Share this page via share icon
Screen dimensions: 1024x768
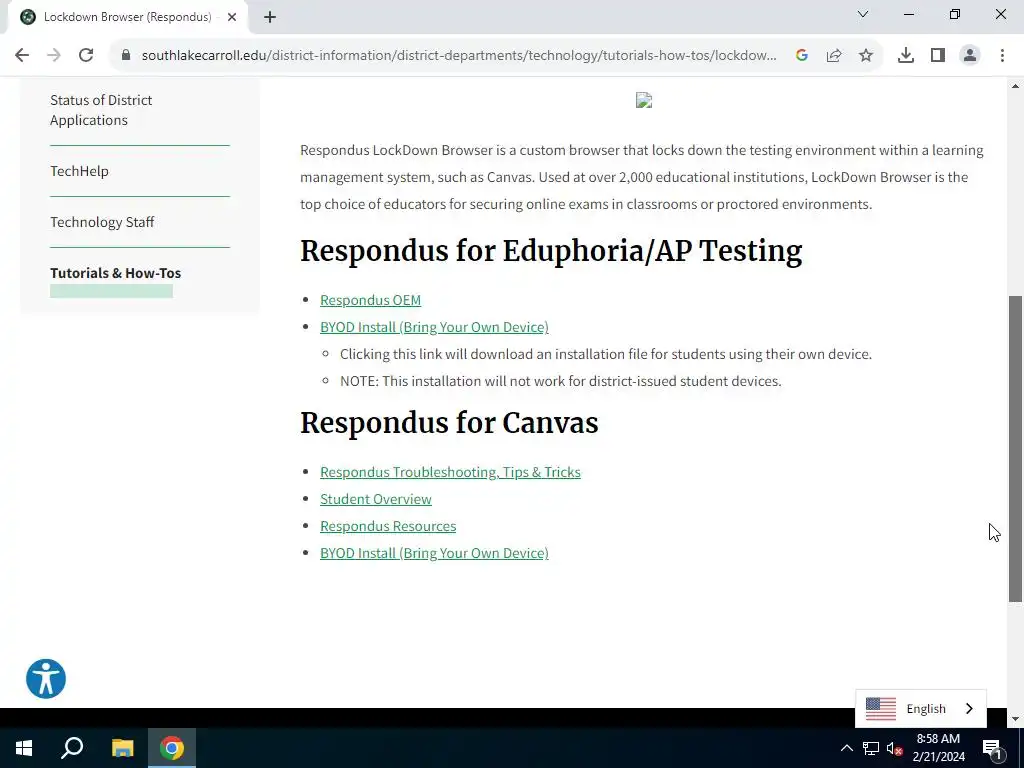click(x=834, y=56)
